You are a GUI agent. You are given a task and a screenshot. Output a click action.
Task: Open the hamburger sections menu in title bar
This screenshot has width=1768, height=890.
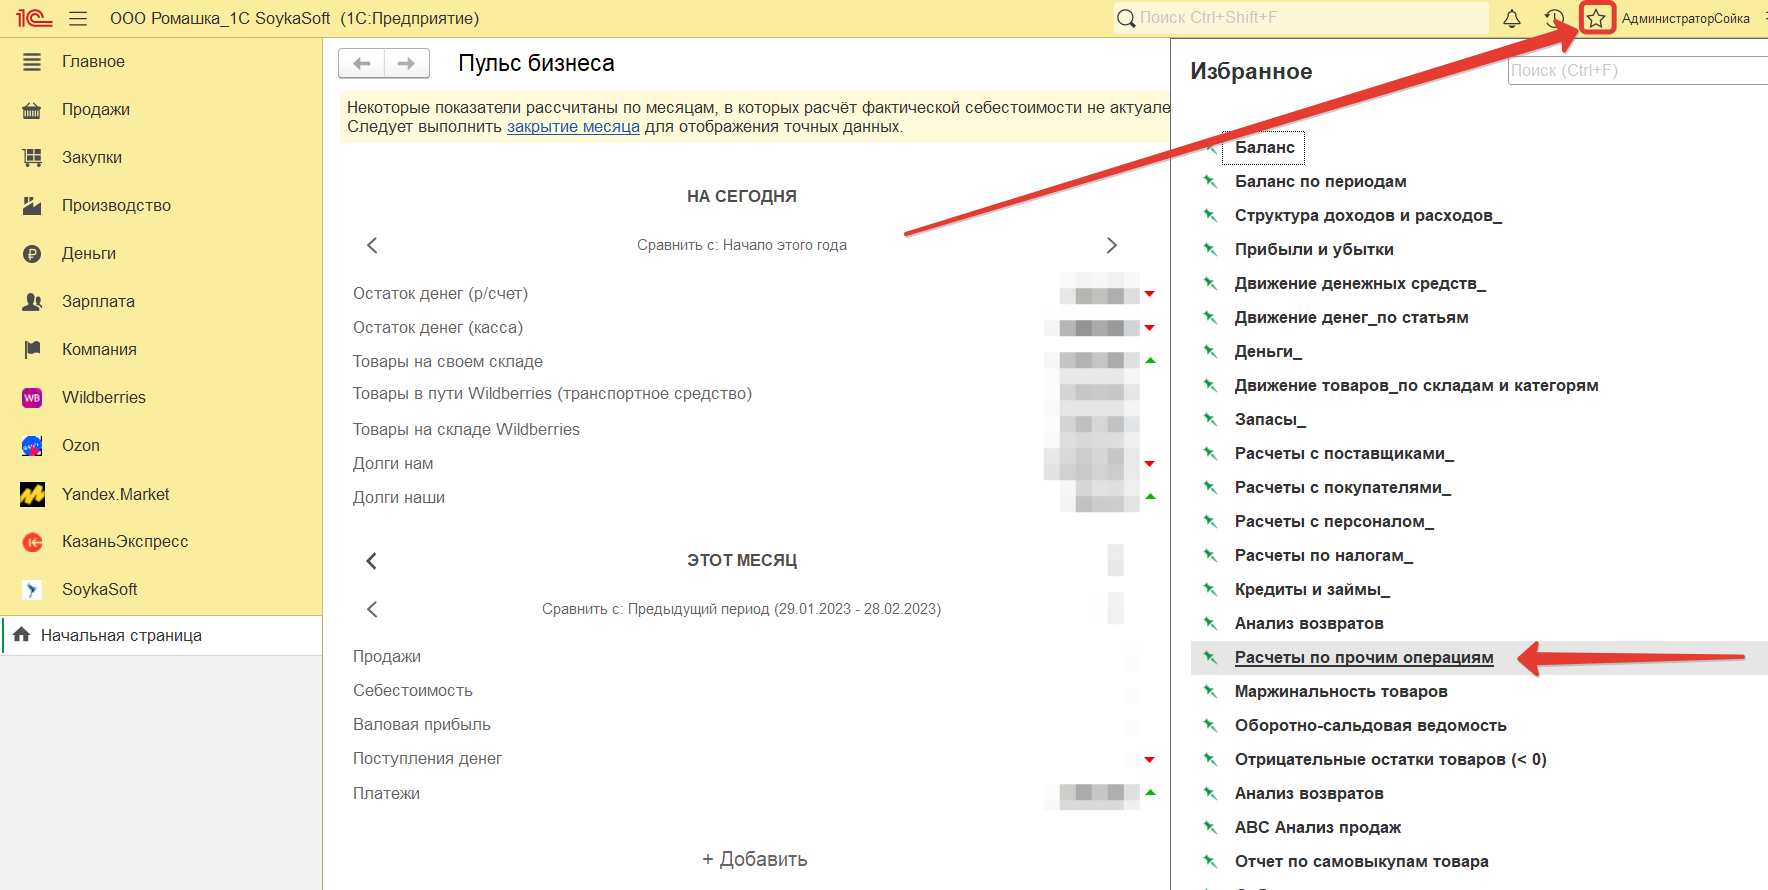[x=78, y=18]
